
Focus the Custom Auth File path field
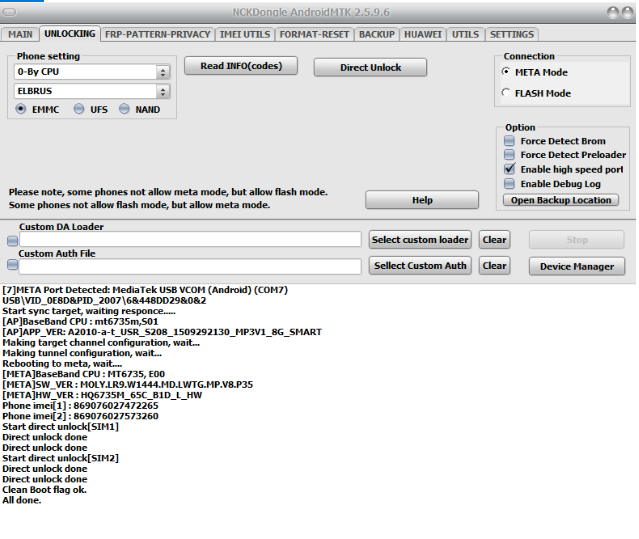coord(190,266)
